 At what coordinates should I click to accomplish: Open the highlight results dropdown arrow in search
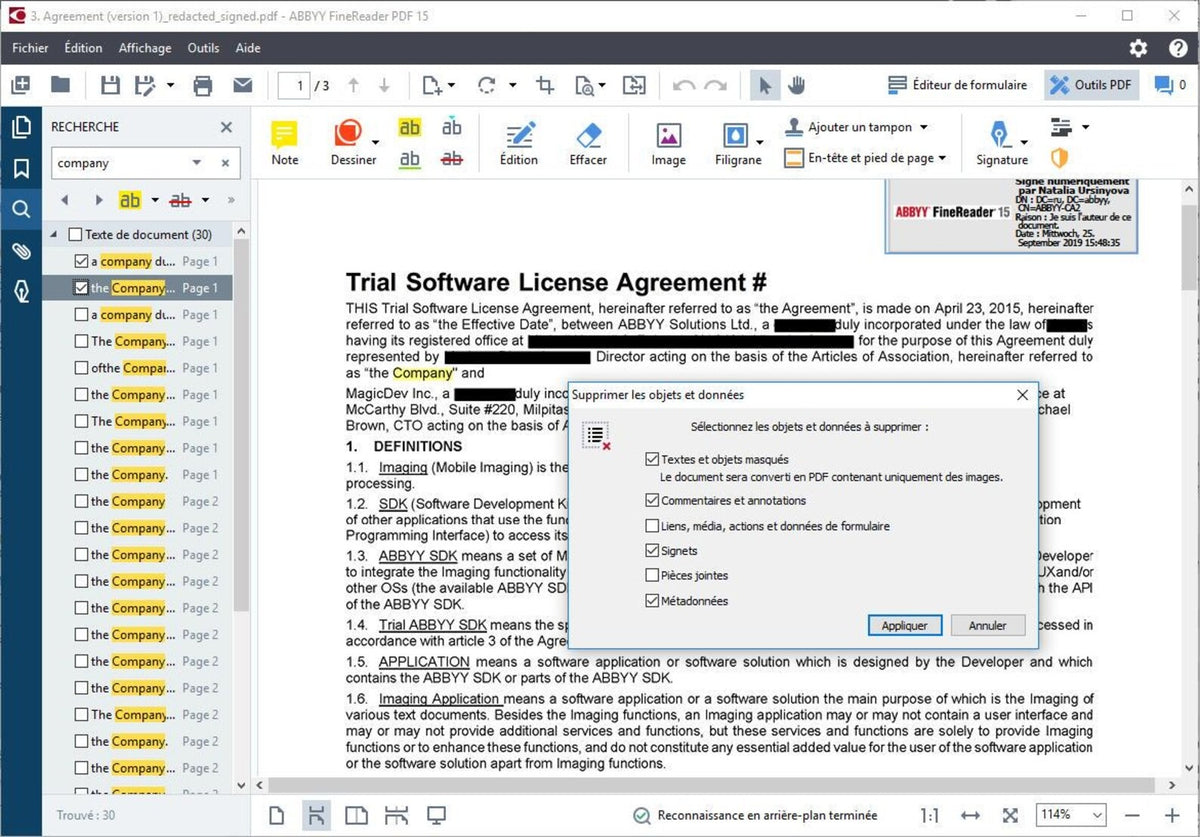155,200
